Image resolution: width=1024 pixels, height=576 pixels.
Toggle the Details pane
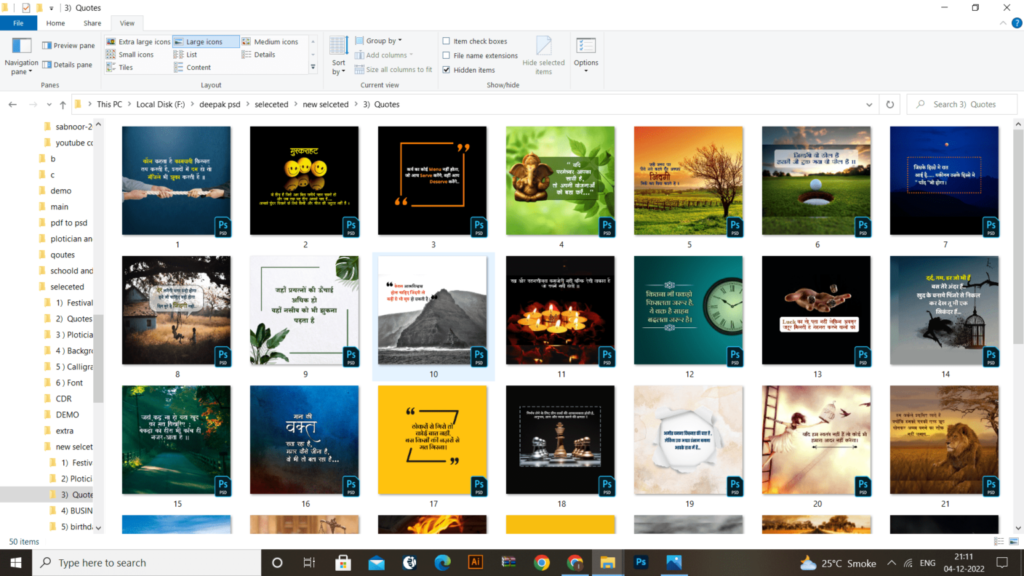coord(67,65)
